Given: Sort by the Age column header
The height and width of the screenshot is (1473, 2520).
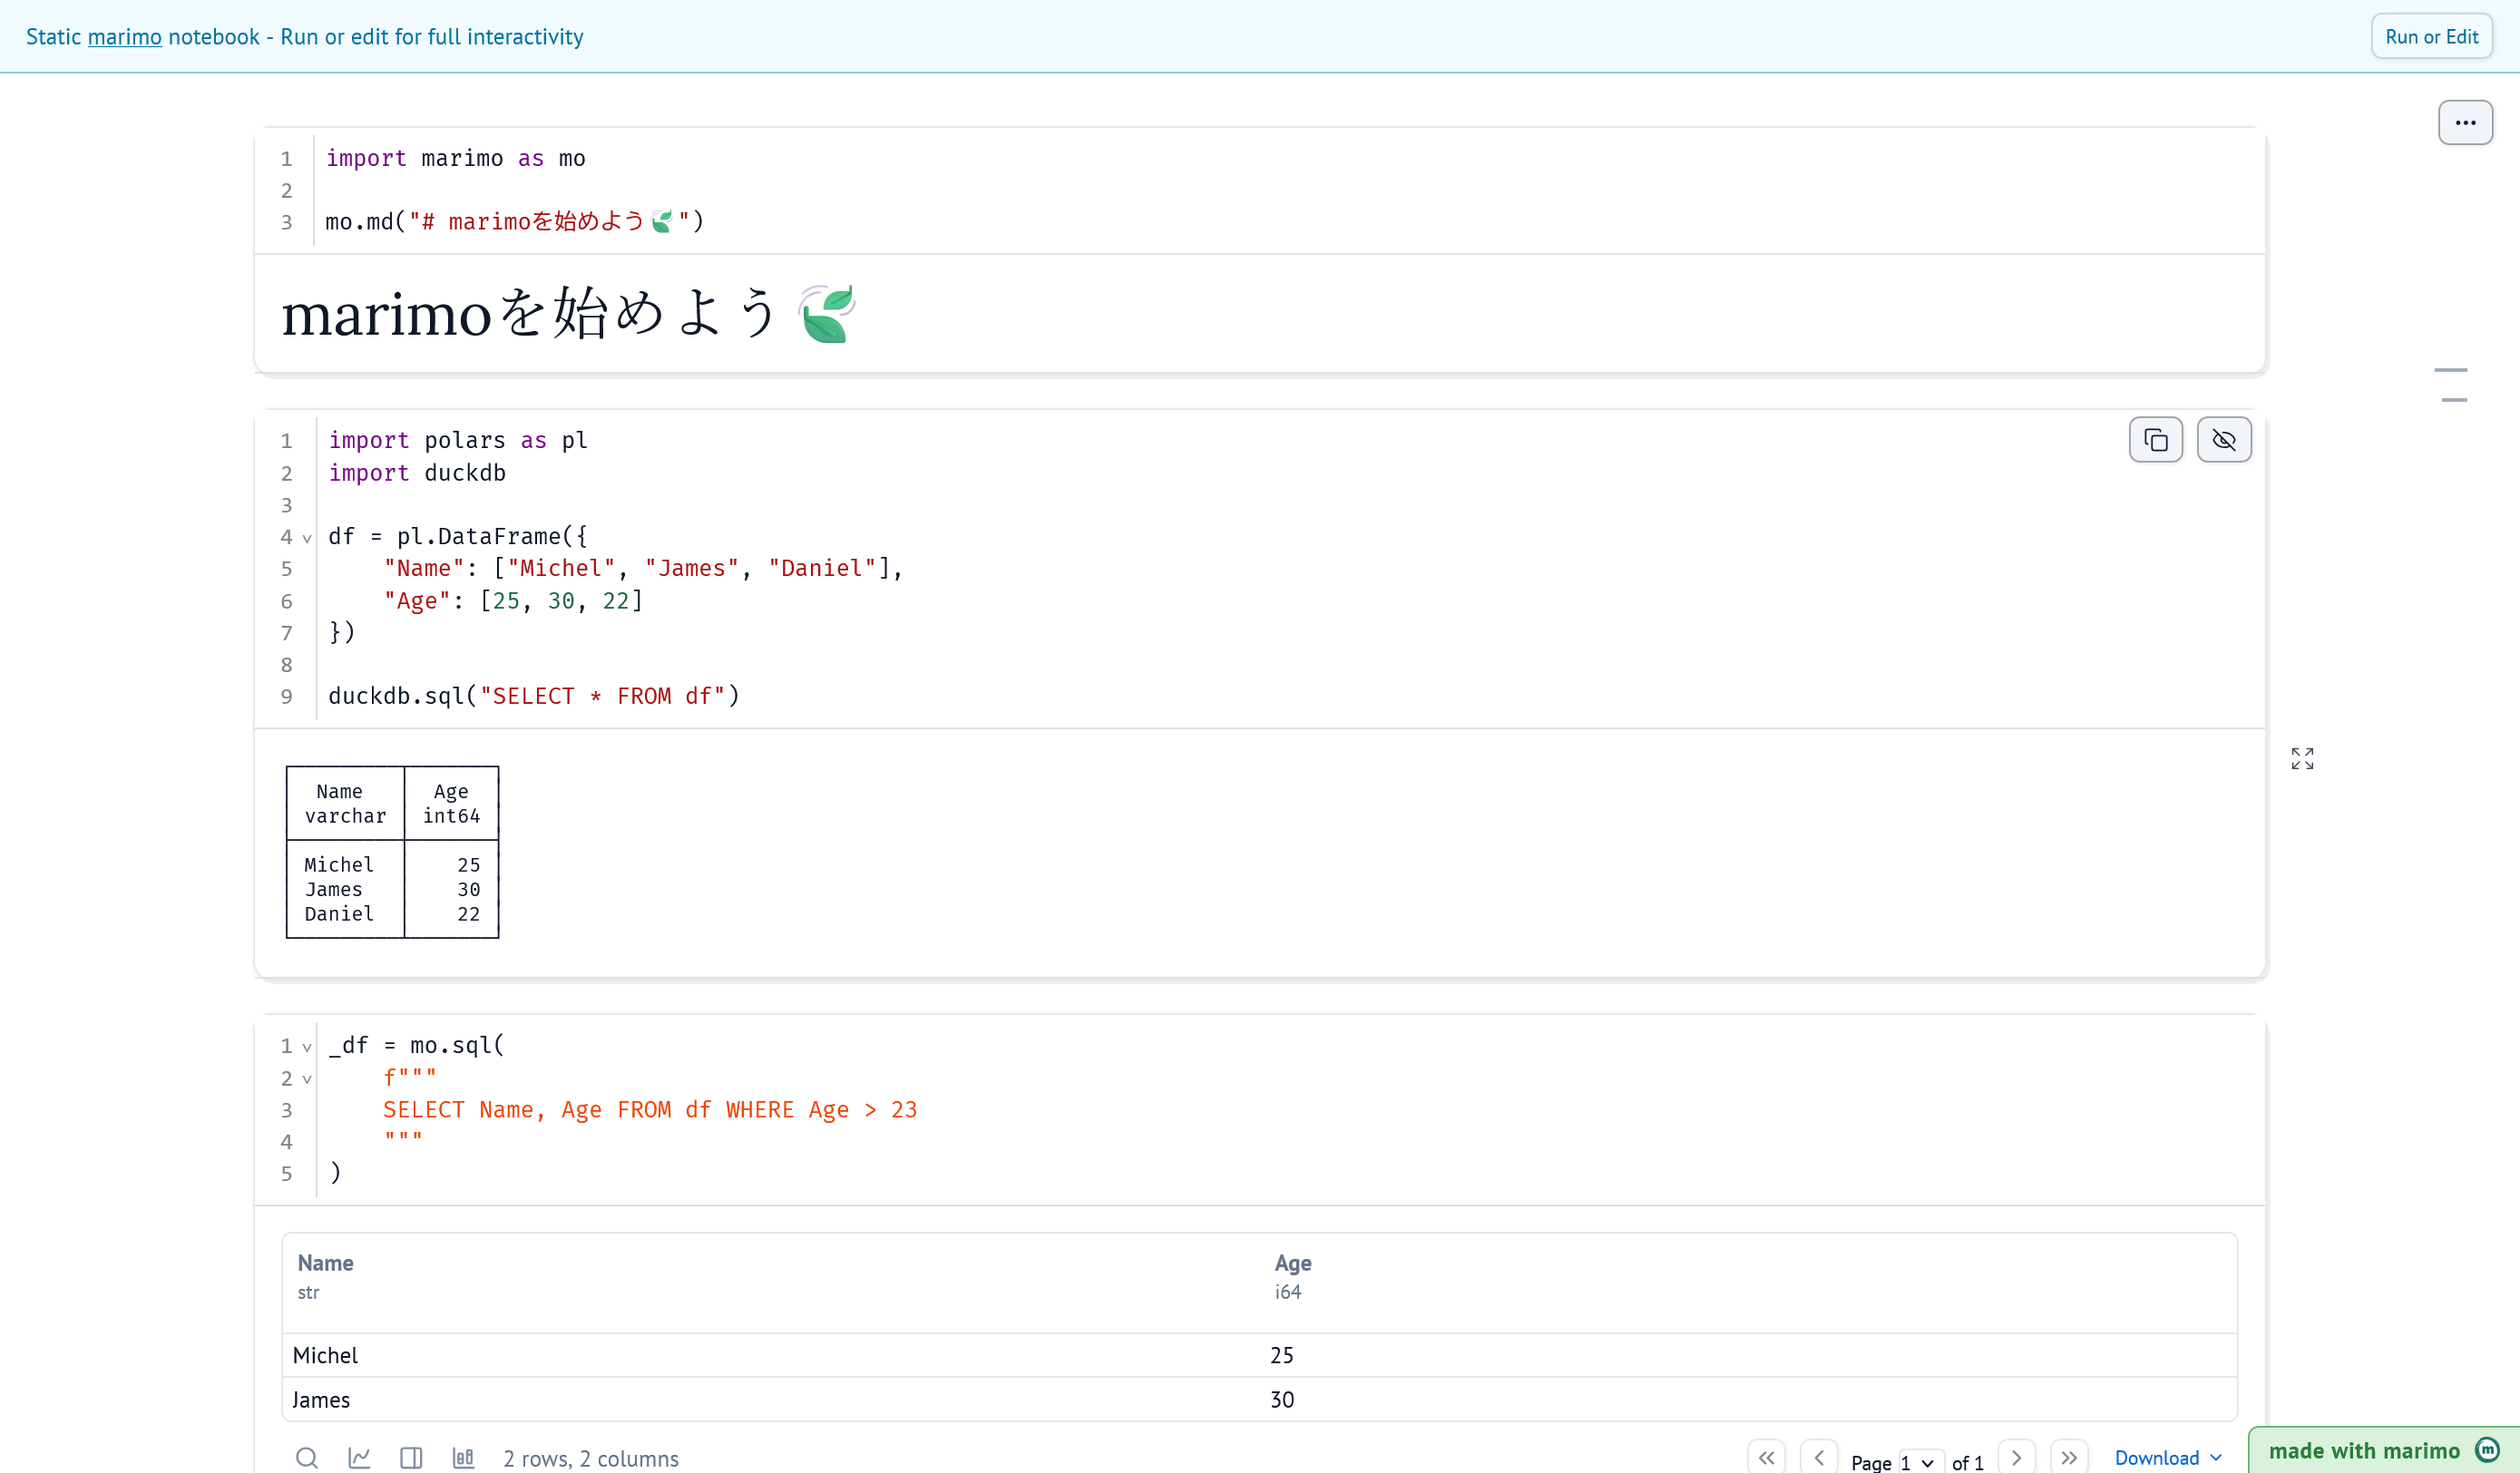Looking at the screenshot, I should (x=1292, y=1263).
